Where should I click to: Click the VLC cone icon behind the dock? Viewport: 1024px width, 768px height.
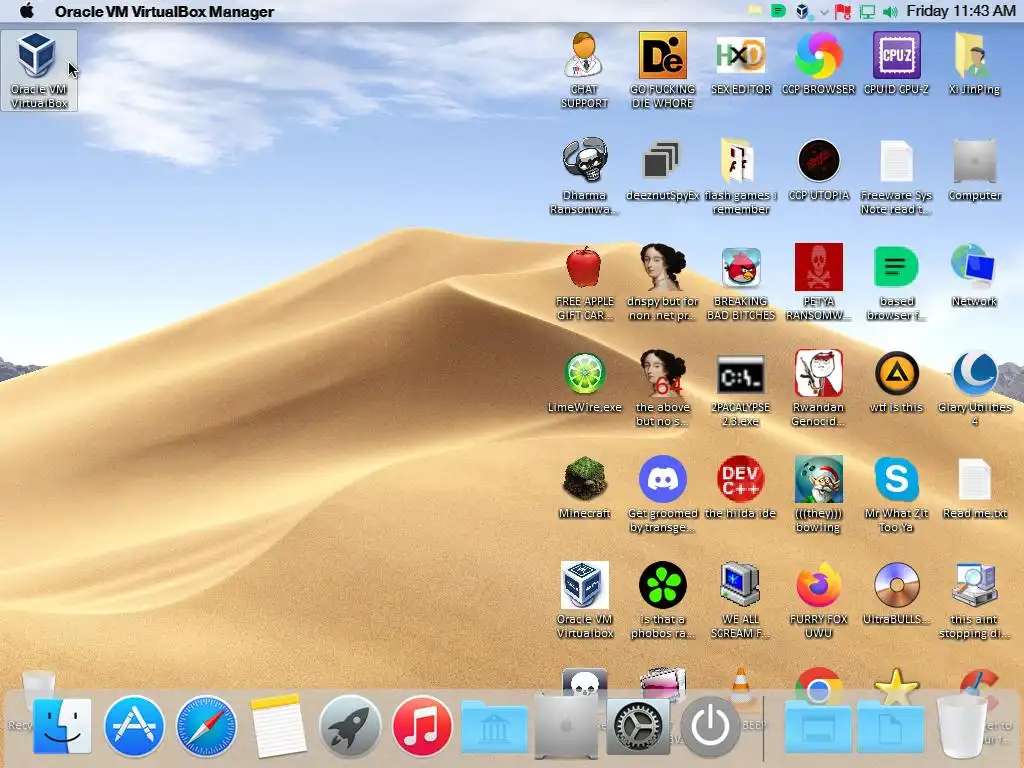[741, 684]
